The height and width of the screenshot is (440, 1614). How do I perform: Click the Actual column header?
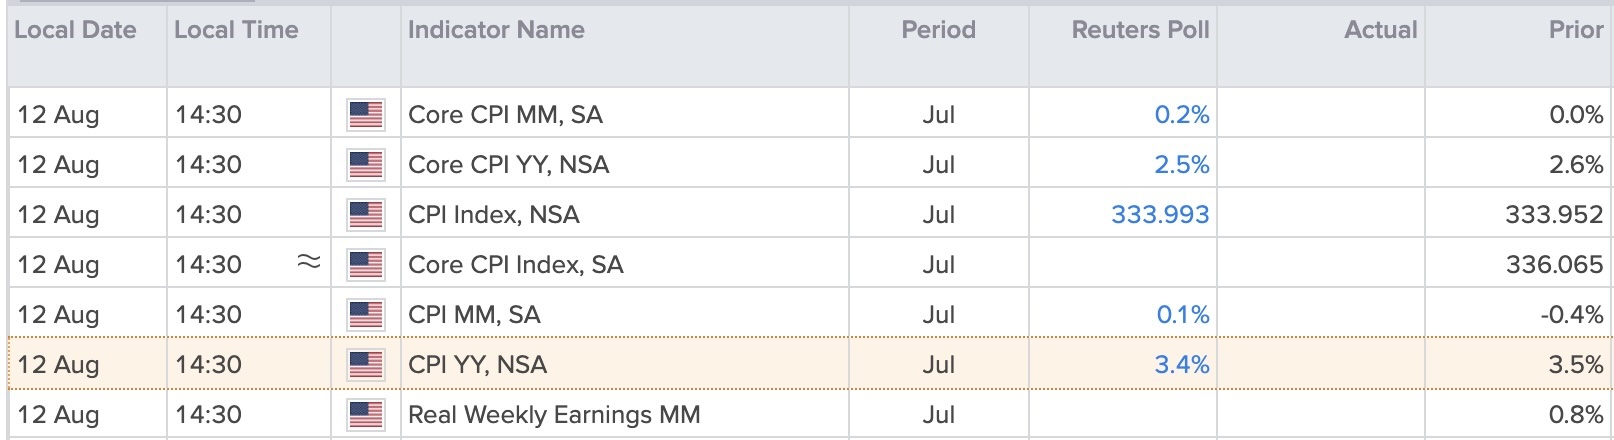click(x=1381, y=30)
